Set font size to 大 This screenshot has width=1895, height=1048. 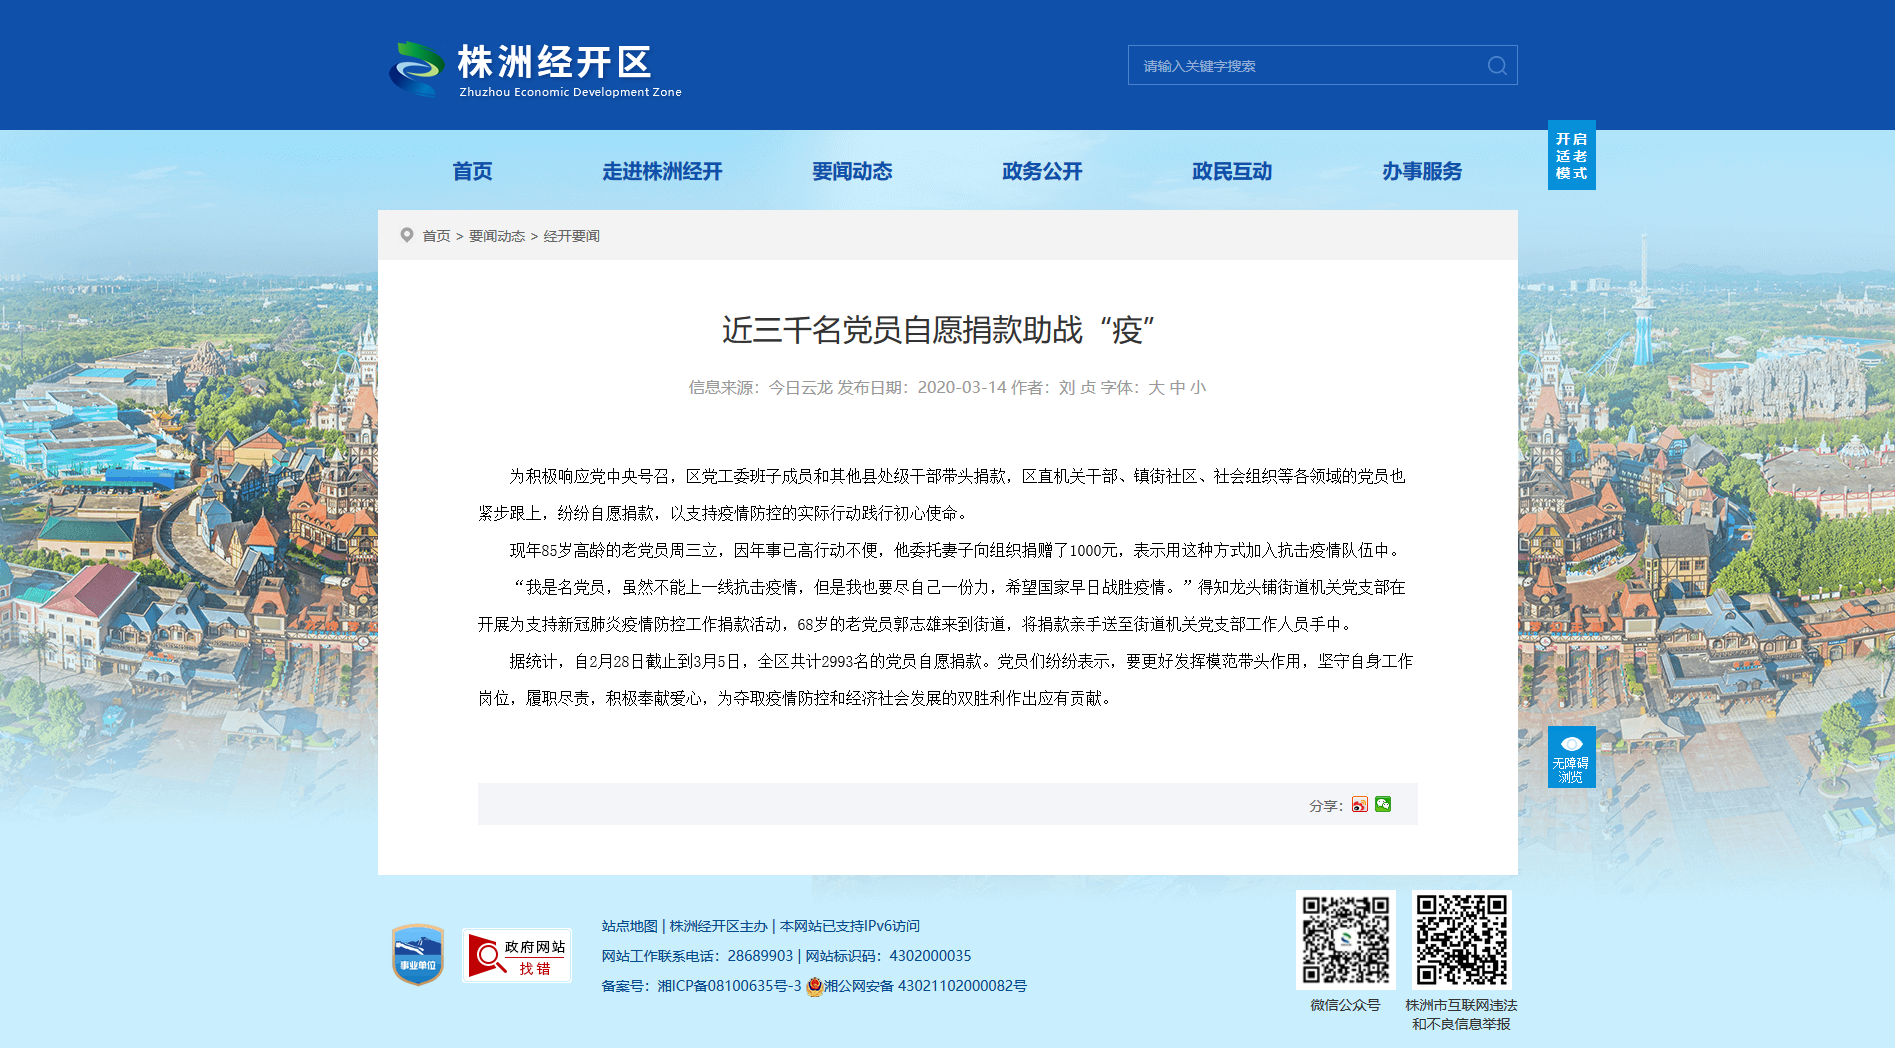pos(1156,388)
